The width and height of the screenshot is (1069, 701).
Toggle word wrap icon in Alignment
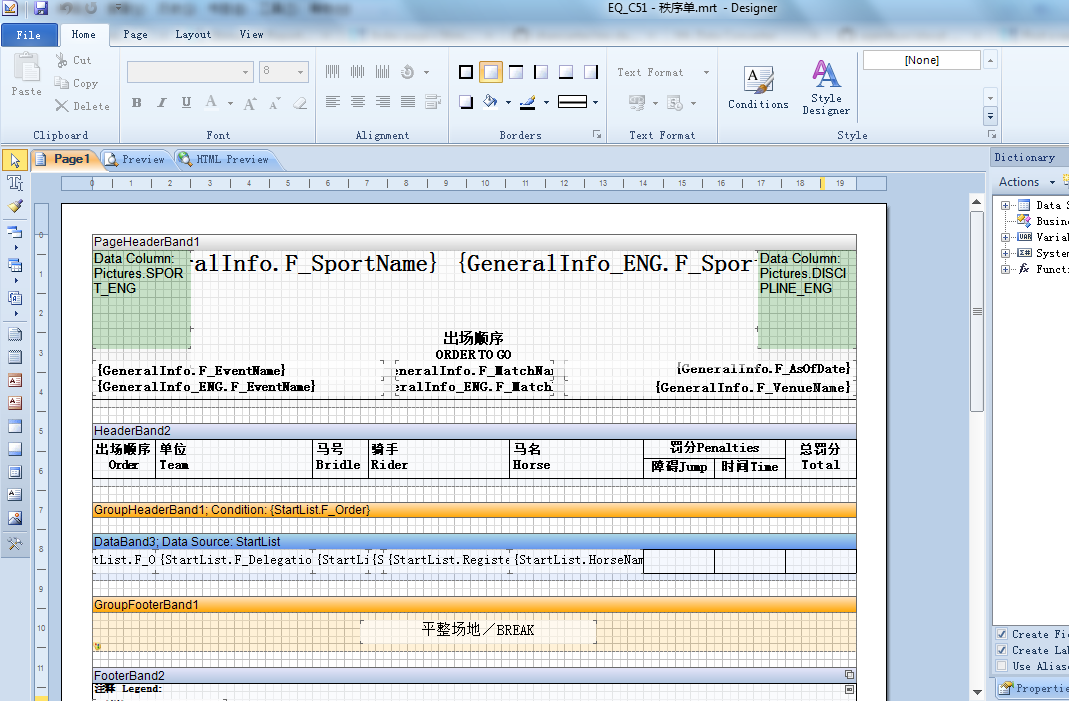(433, 102)
